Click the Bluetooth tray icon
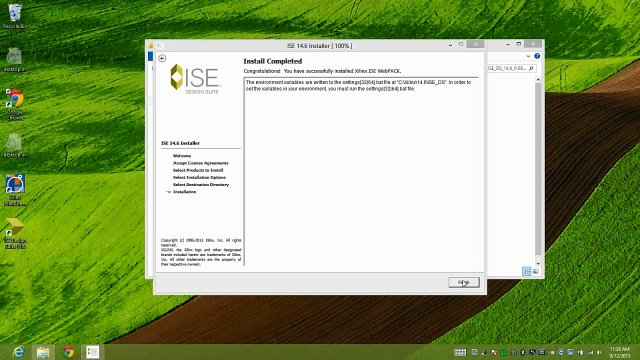 click(x=523, y=352)
